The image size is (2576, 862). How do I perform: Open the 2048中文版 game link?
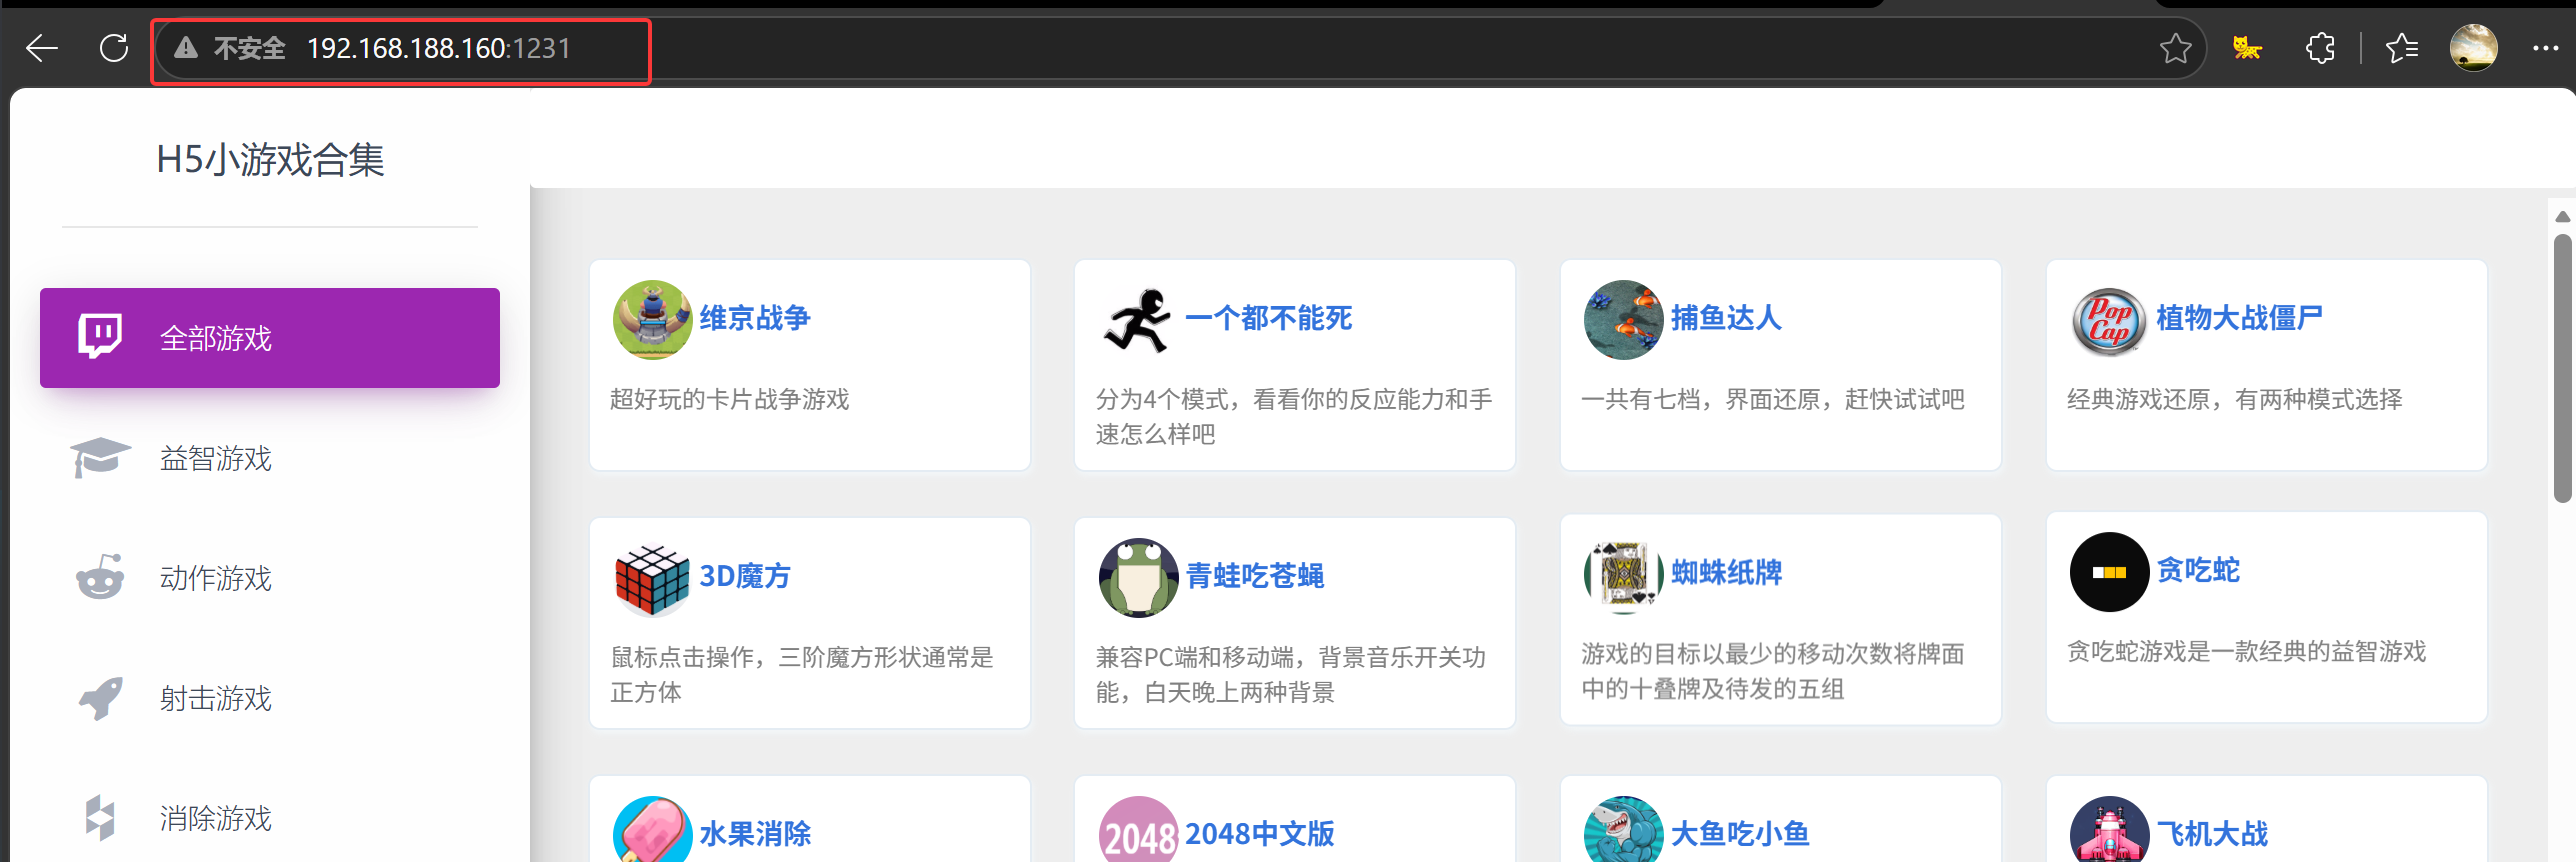pos(1260,834)
